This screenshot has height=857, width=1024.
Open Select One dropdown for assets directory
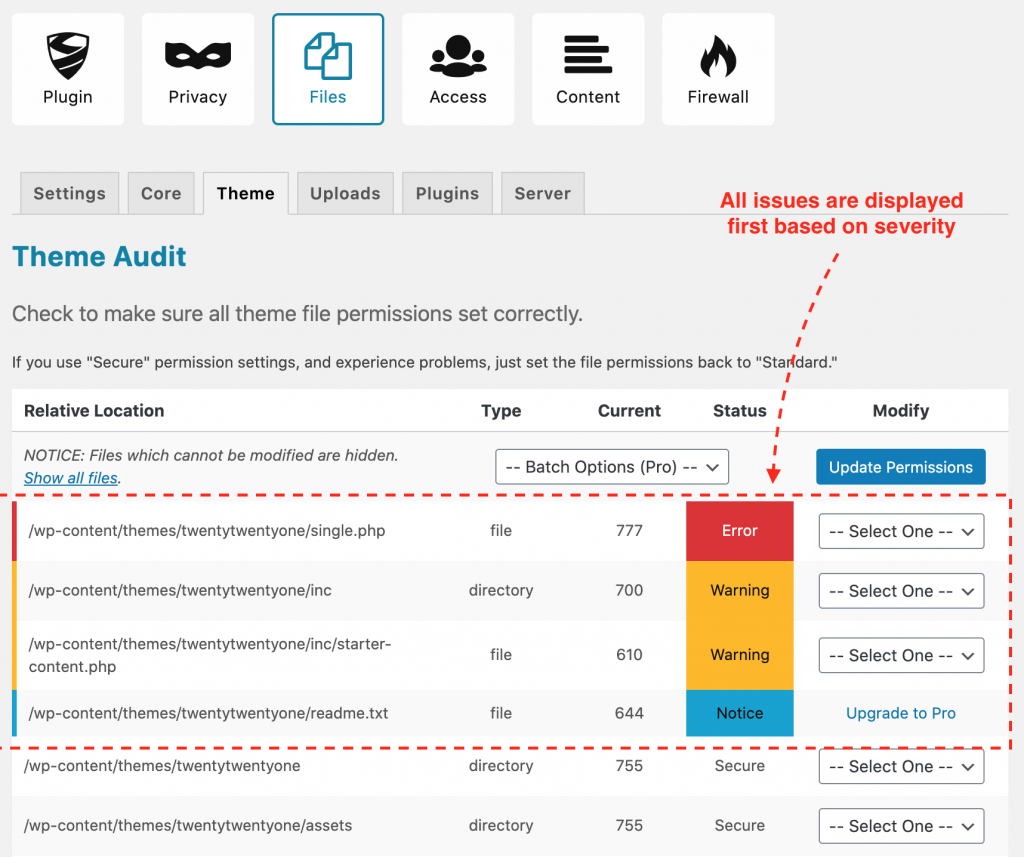901,826
